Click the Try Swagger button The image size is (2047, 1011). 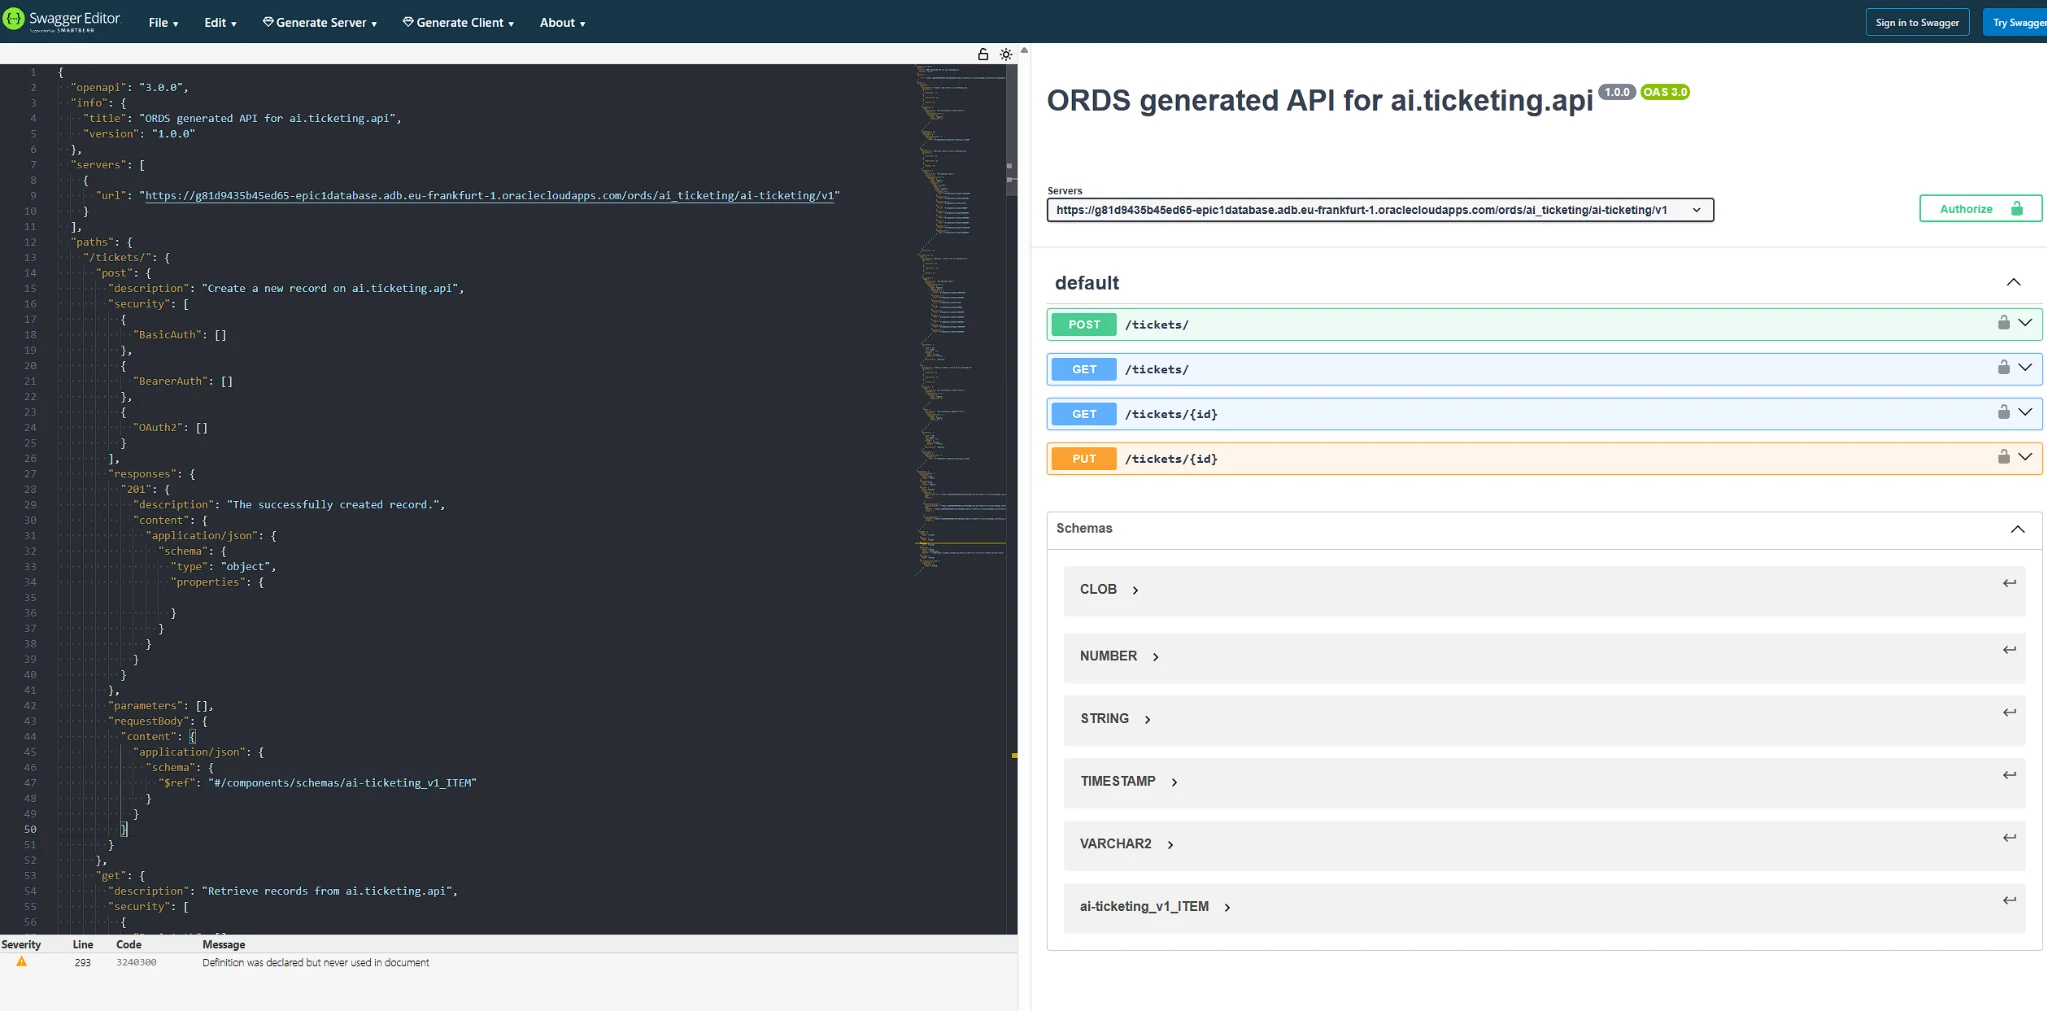tap(2016, 22)
